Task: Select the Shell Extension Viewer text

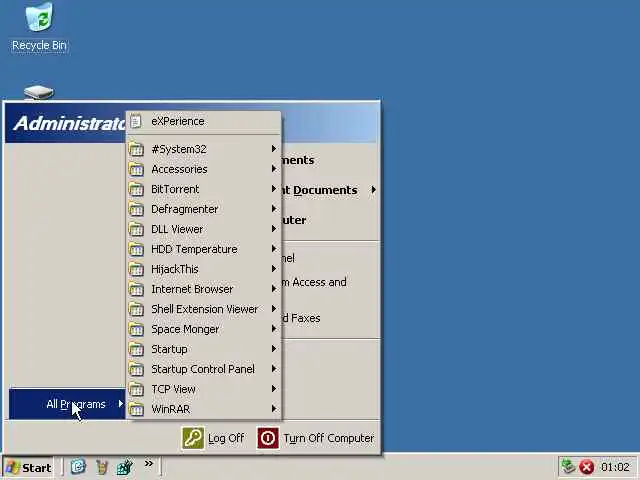Action: coord(204,309)
